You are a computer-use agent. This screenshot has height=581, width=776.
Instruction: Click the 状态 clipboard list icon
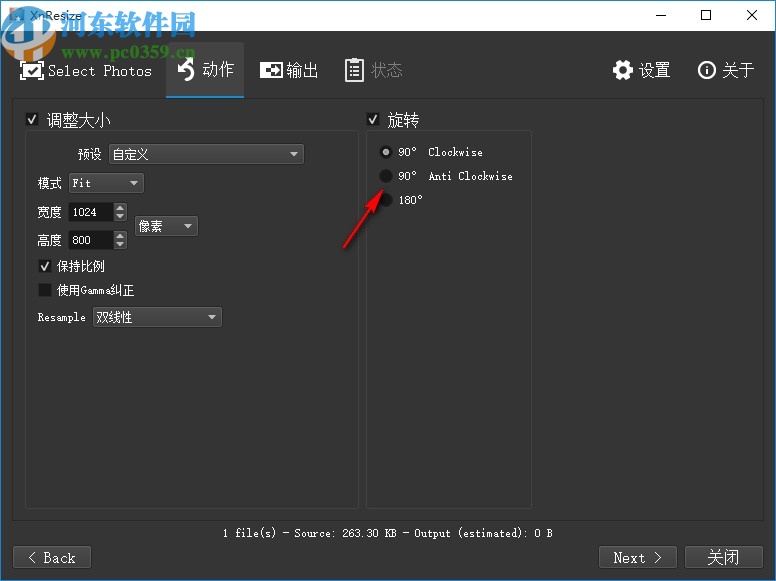point(354,70)
